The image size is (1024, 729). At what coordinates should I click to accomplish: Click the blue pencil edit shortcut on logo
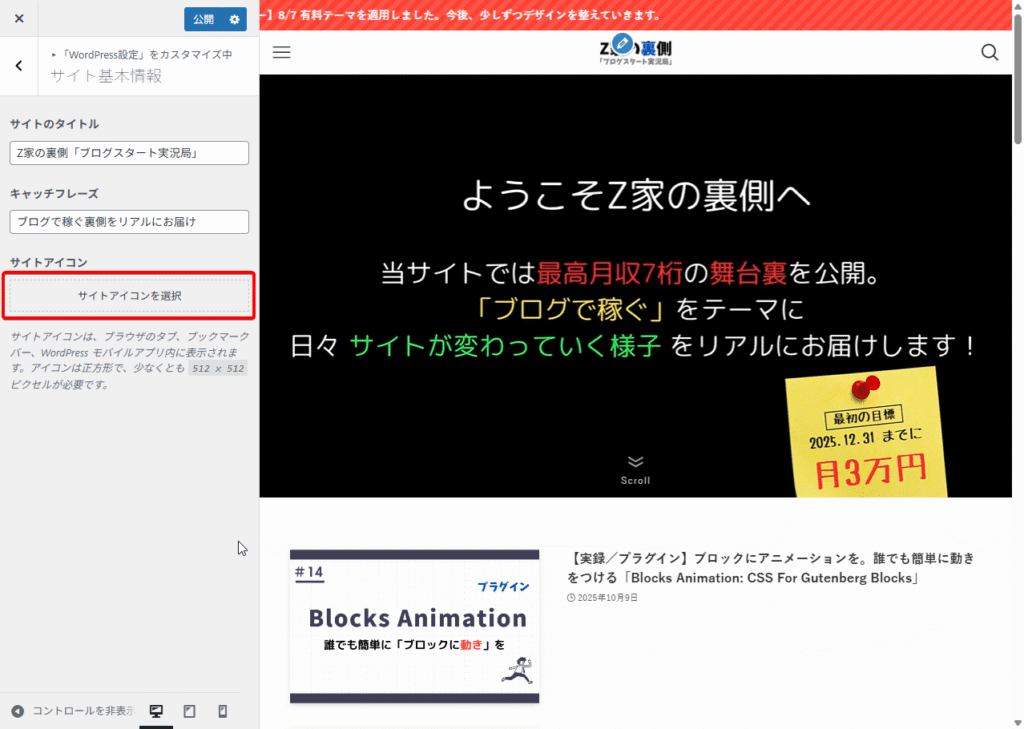622,43
